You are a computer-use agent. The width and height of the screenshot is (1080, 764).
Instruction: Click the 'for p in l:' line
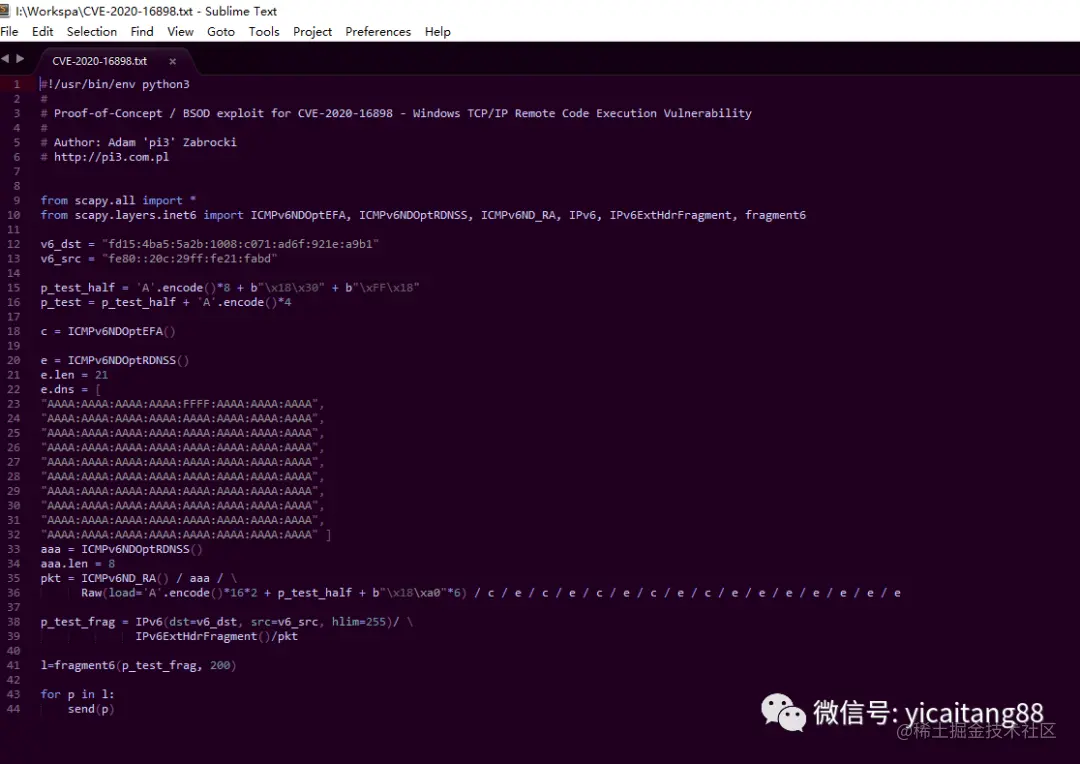77,694
